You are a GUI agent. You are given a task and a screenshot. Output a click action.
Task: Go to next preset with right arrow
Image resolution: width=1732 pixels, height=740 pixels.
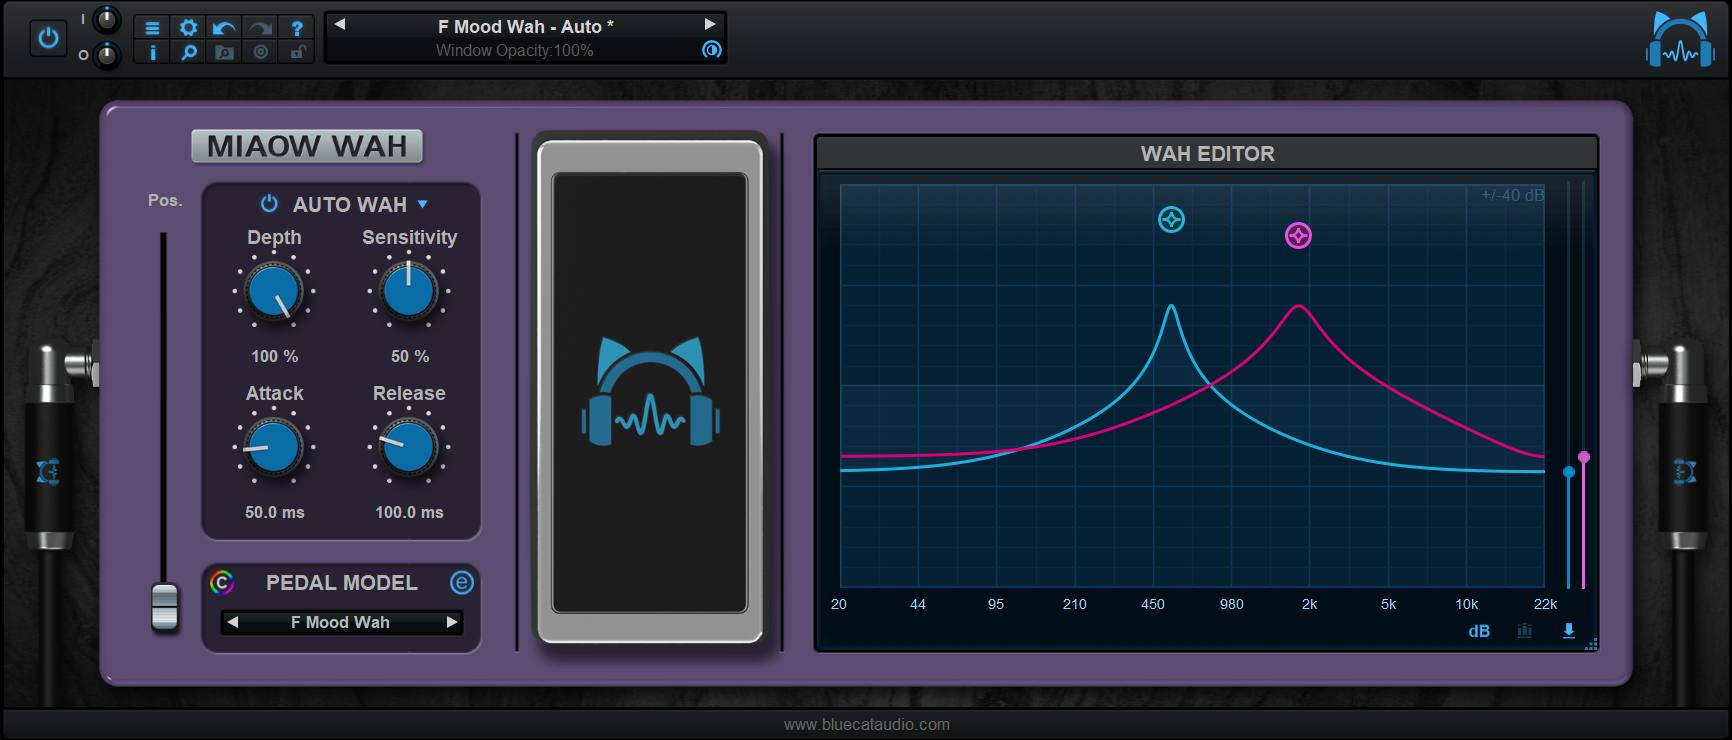pyautogui.click(x=710, y=25)
